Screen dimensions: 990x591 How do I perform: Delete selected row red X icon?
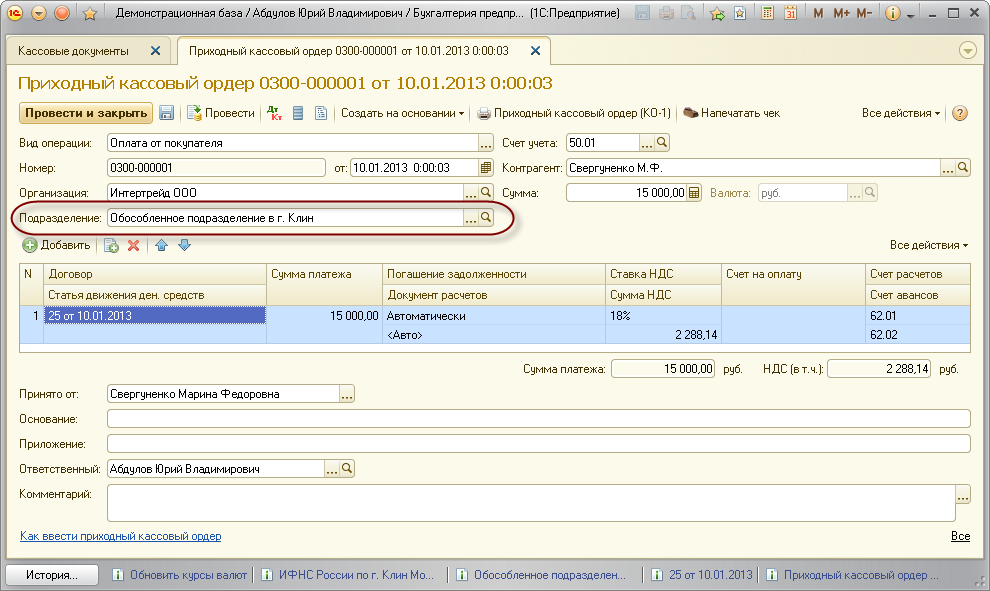point(133,245)
